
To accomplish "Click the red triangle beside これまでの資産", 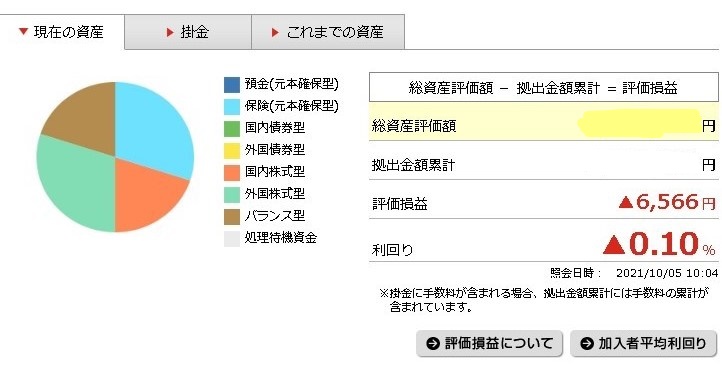I will tap(275, 32).
